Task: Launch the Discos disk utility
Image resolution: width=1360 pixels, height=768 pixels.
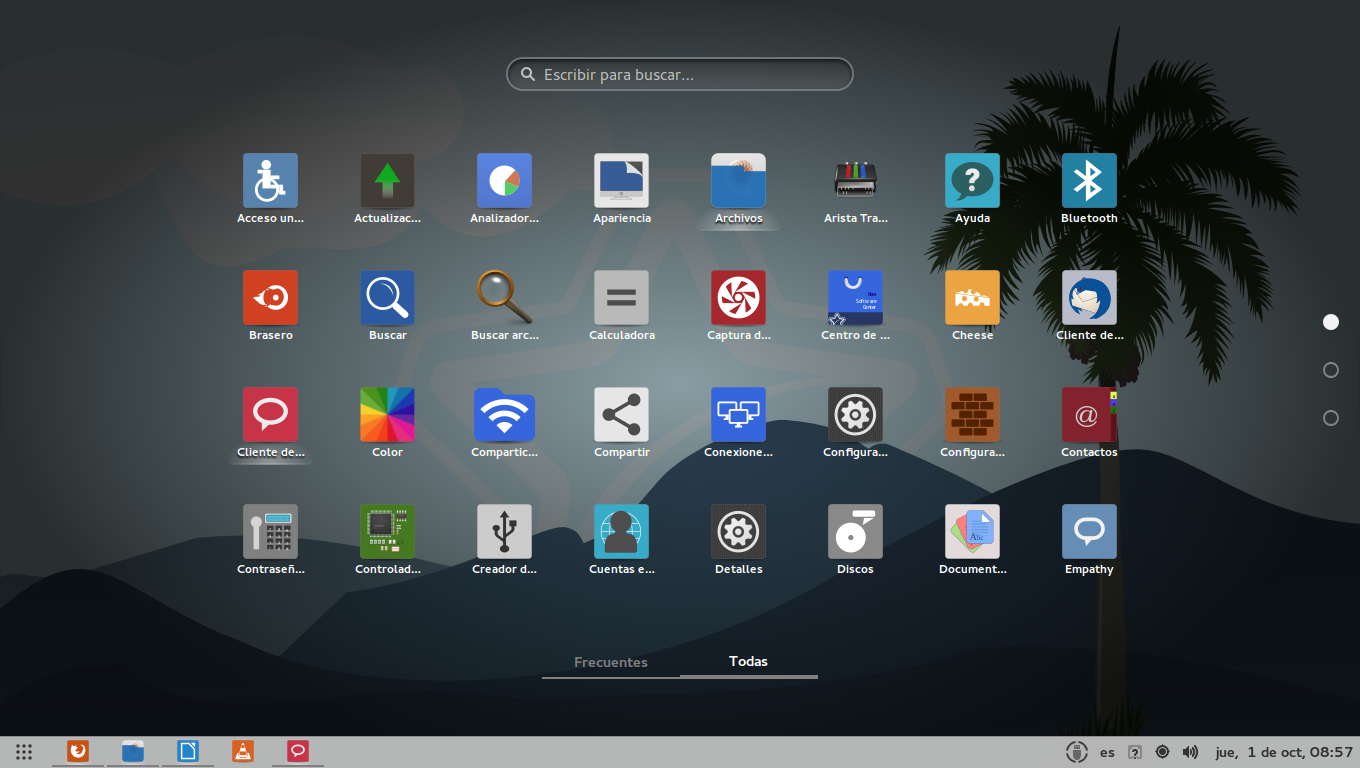Action: [x=855, y=532]
